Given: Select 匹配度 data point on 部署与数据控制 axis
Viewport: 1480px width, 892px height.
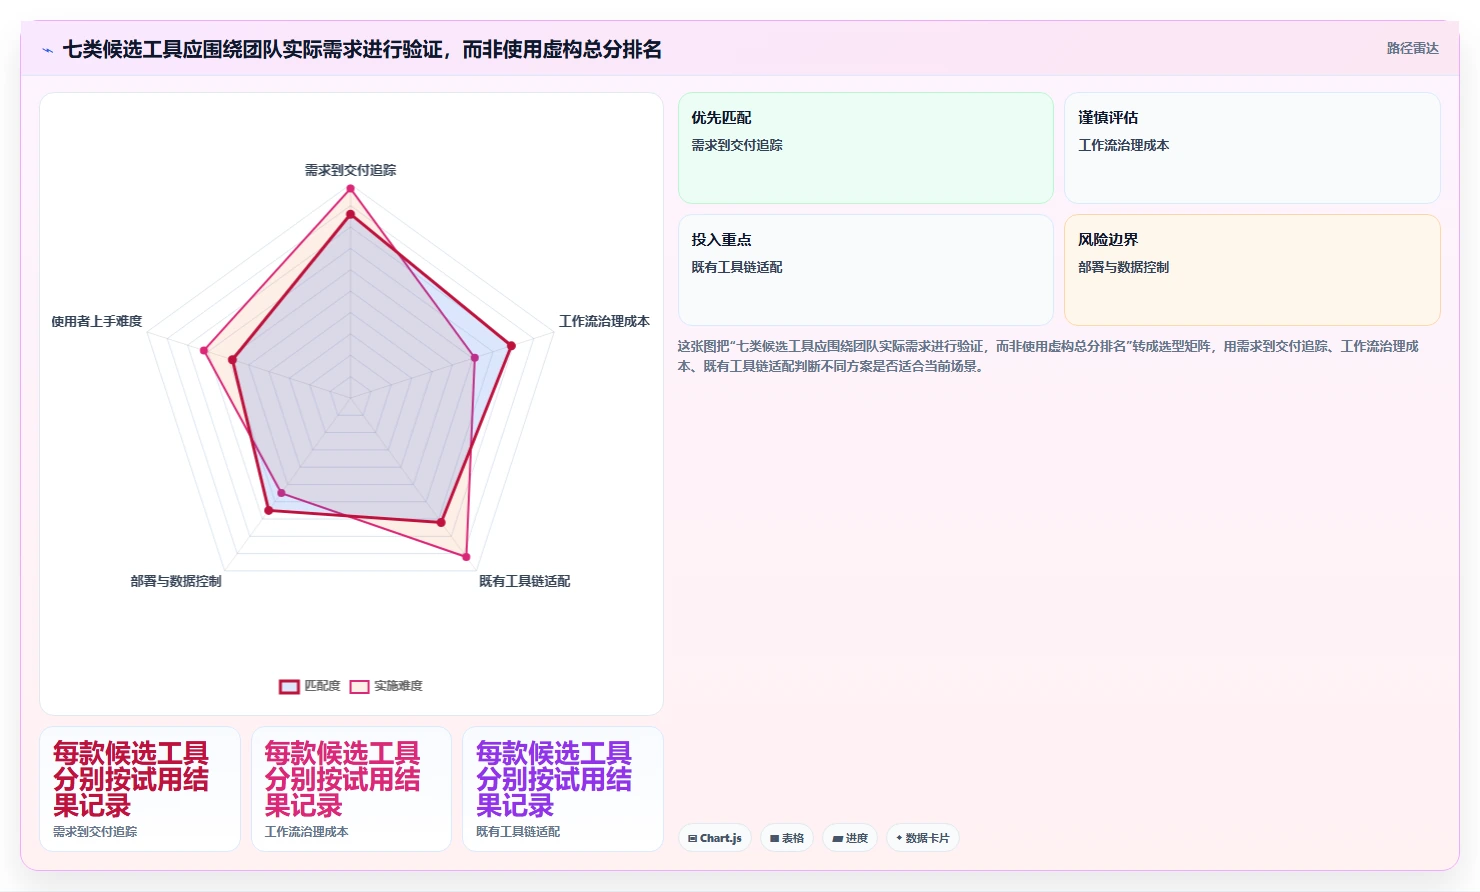Looking at the screenshot, I should 268,510.
